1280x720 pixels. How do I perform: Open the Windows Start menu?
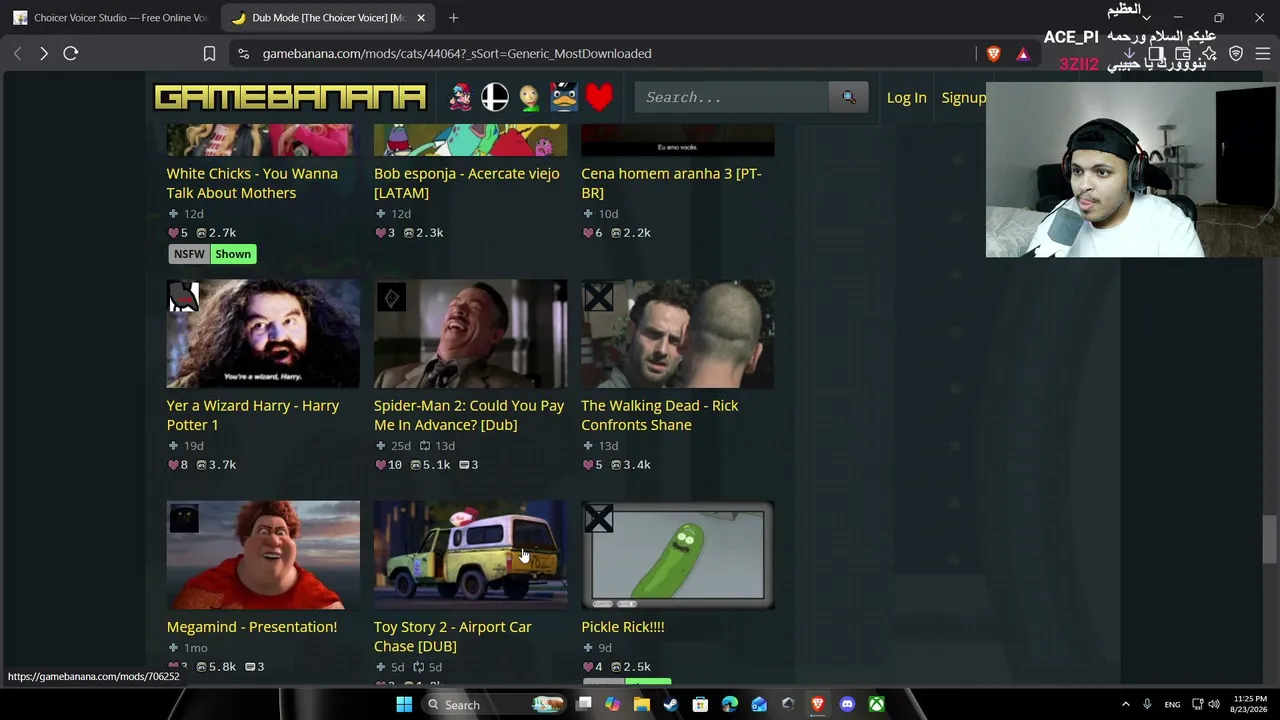tap(404, 704)
